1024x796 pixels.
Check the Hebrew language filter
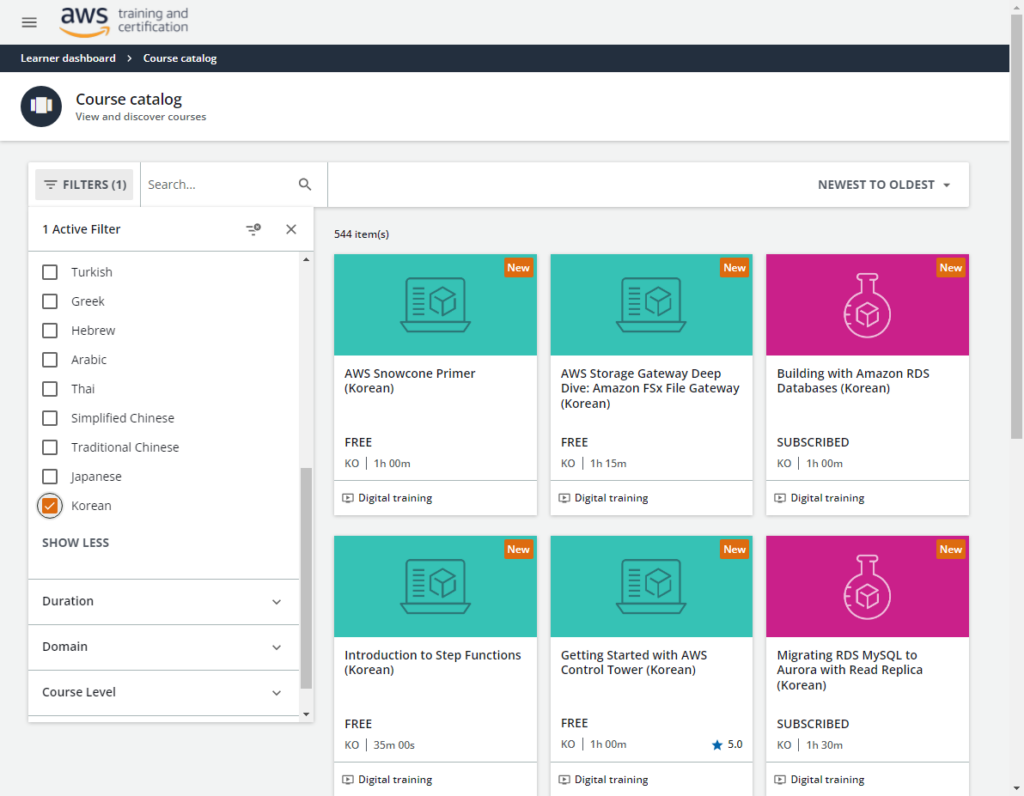click(x=50, y=330)
